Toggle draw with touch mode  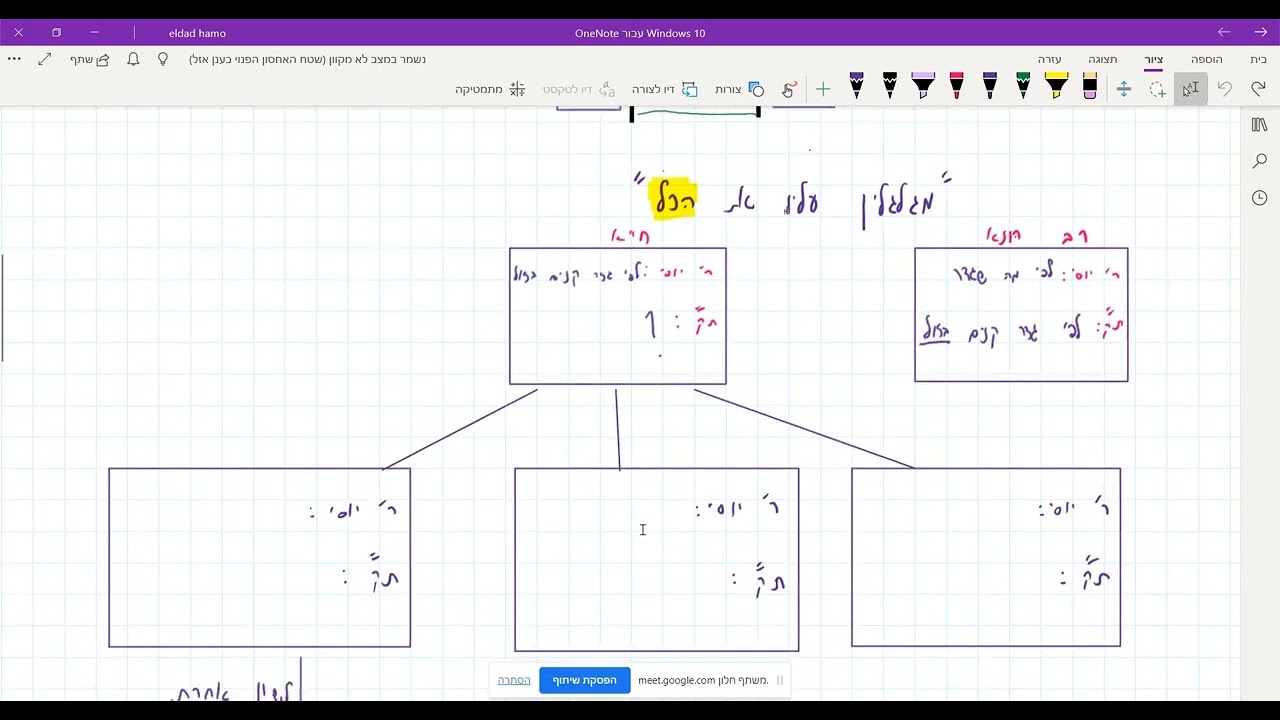click(x=789, y=89)
